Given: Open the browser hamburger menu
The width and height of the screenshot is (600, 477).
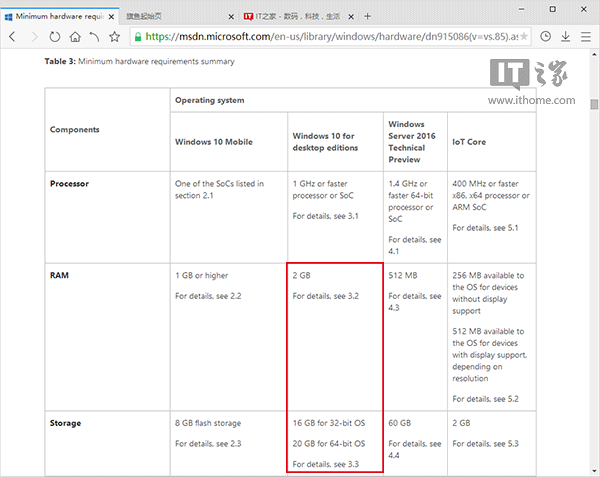Looking at the screenshot, I should pyautogui.click(x=586, y=37).
